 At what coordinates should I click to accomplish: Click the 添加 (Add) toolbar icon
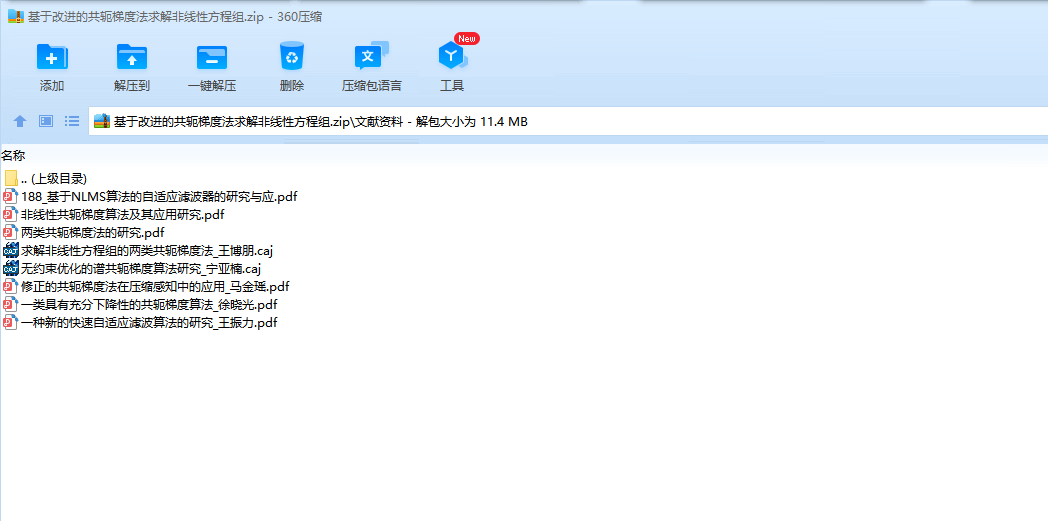[52, 57]
